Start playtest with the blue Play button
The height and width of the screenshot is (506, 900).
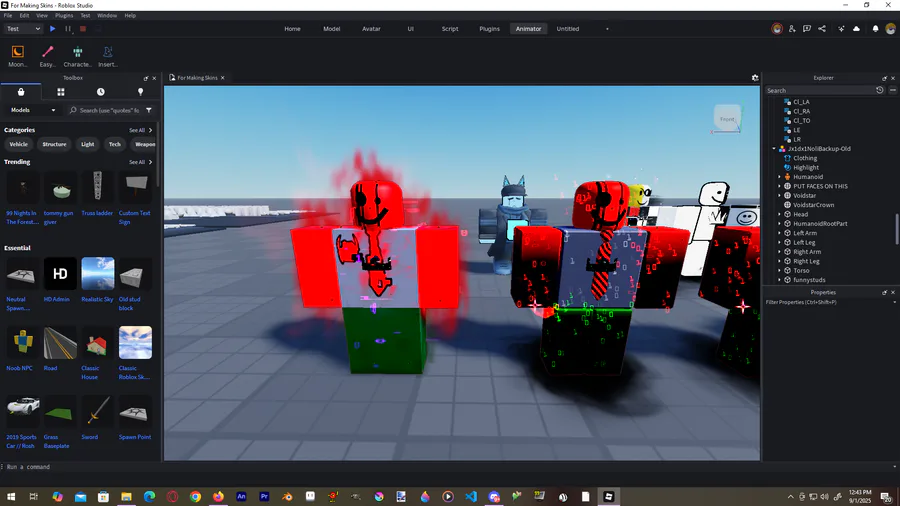(52, 29)
